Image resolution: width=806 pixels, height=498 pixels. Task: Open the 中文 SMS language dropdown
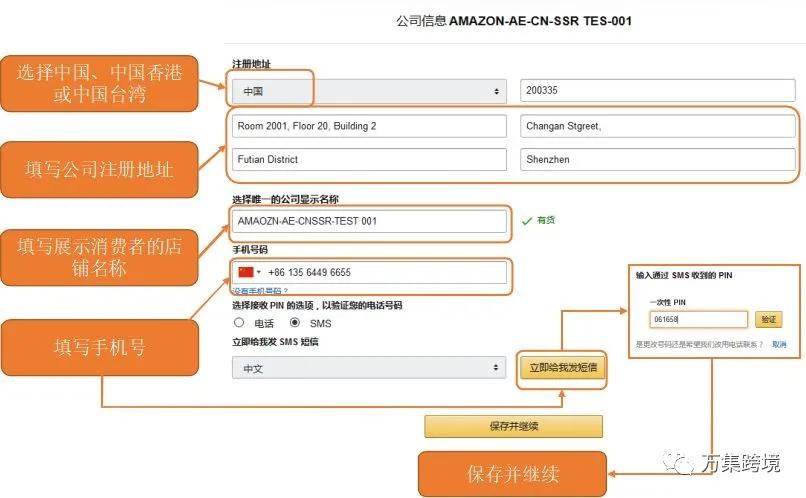pyautogui.click(x=369, y=368)
